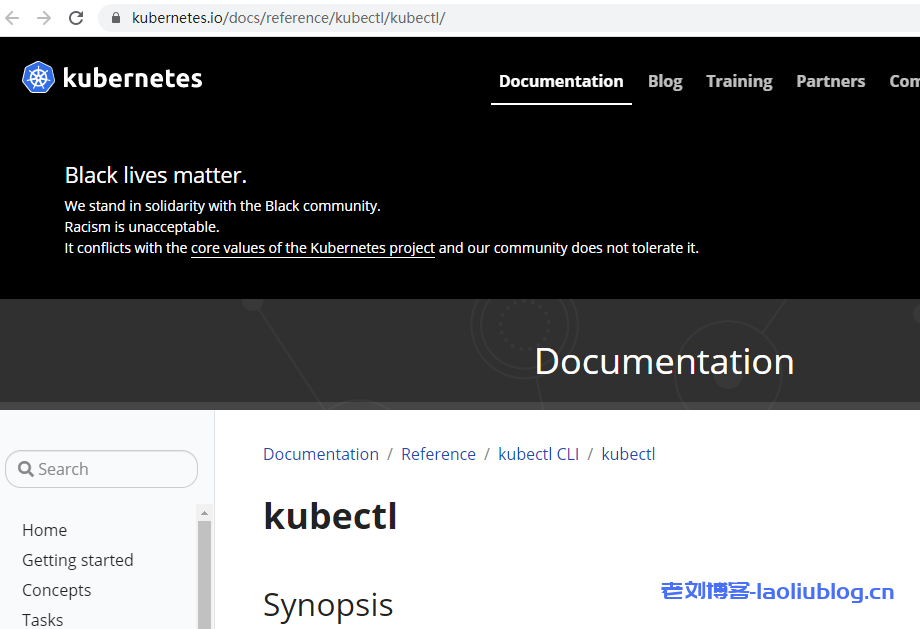Select Home in the sidebar
Viewport: 920px width, 629px height.
click(45, 530)
